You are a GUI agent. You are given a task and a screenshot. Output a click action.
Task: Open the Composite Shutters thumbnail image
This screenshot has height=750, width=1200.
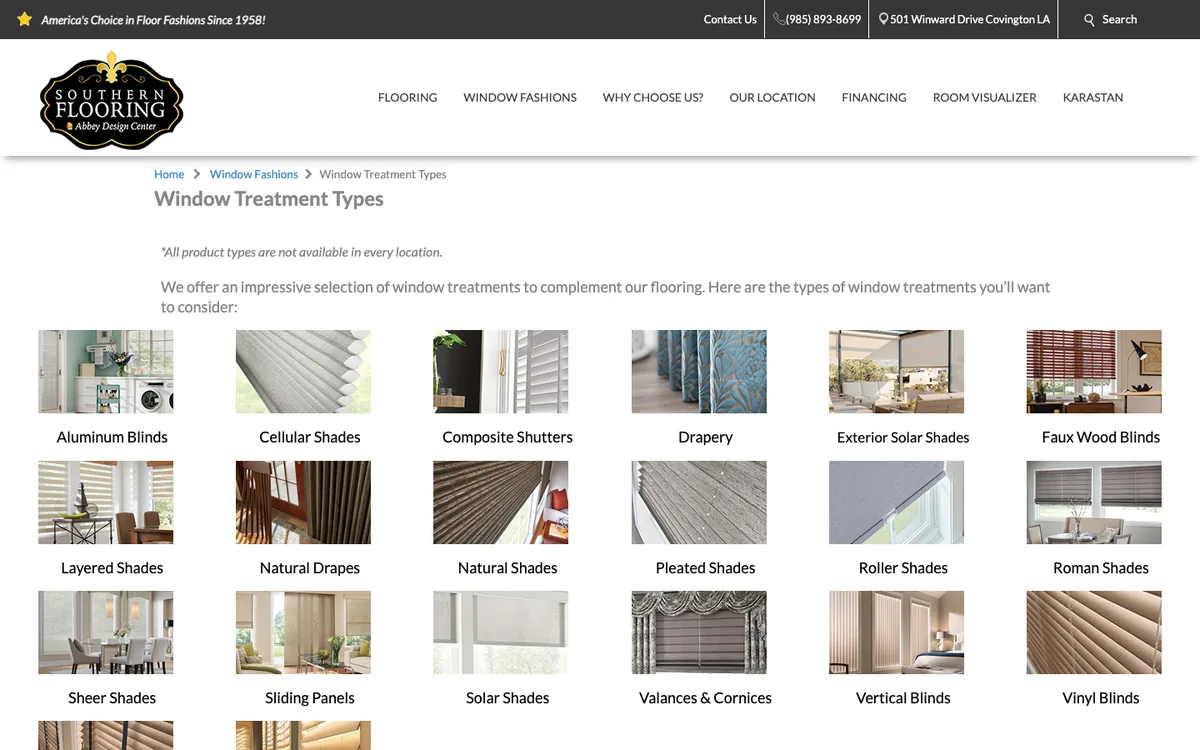[x=501, y=372]
